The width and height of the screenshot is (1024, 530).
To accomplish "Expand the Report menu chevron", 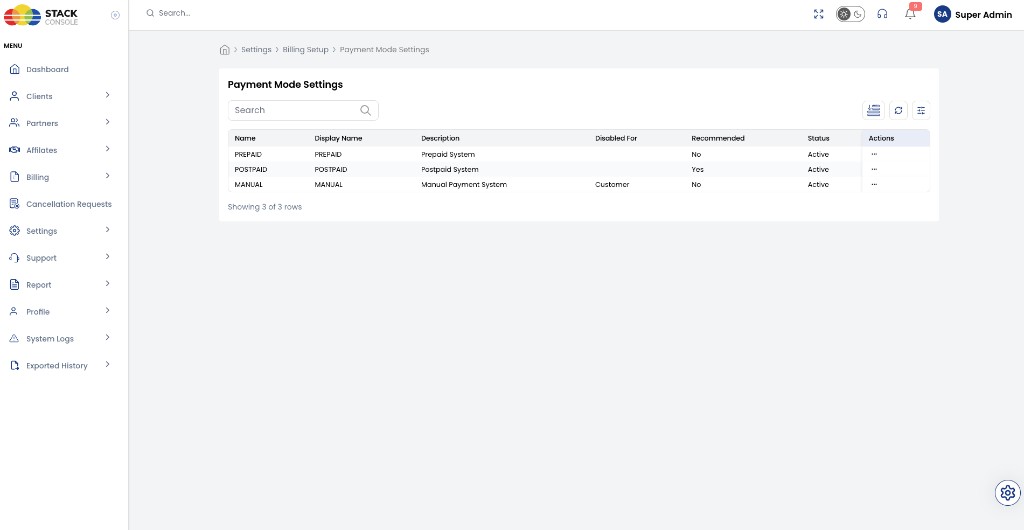I will coord(107,283).
